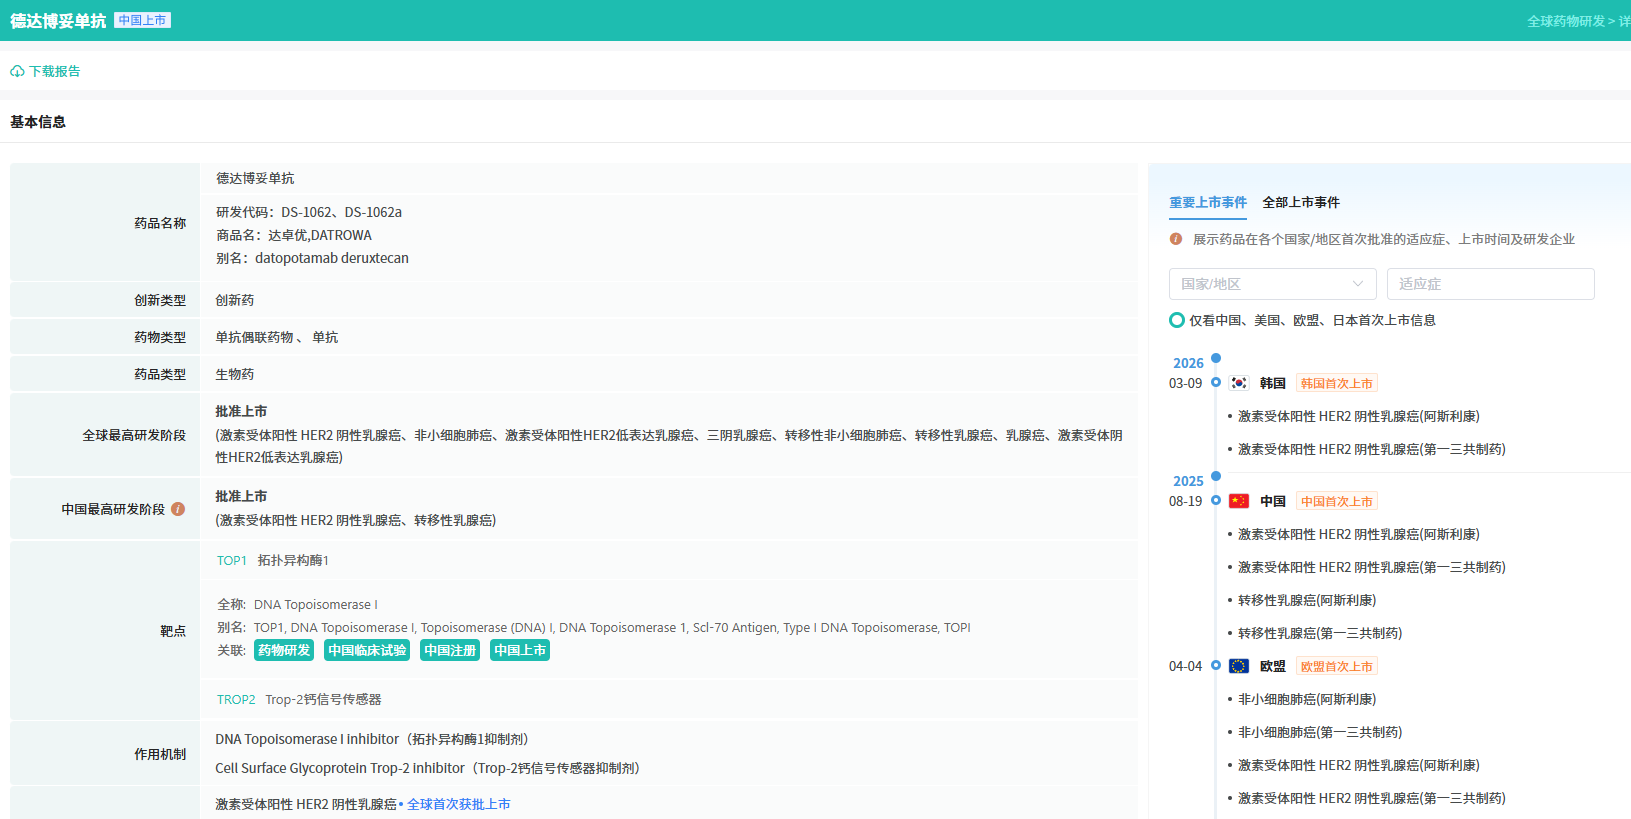Click the 2025 year timeline marker
The height and width of the screenshot is (819, 1631).
tap(1216, 476)
